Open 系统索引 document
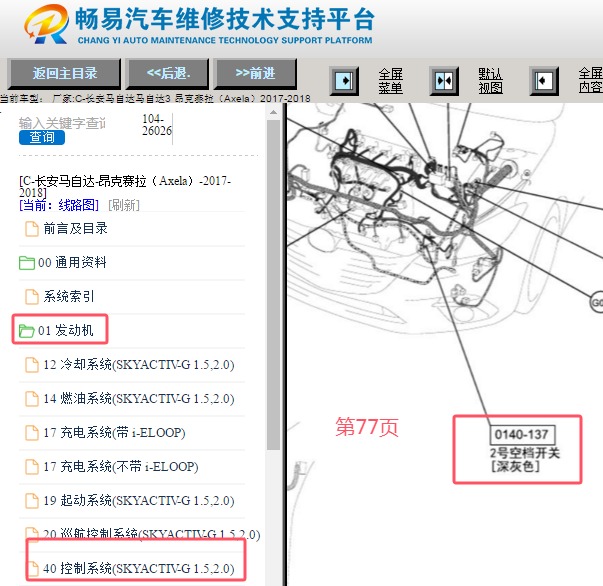This screenshot has height=586, width=603. [x=69, y=296]
